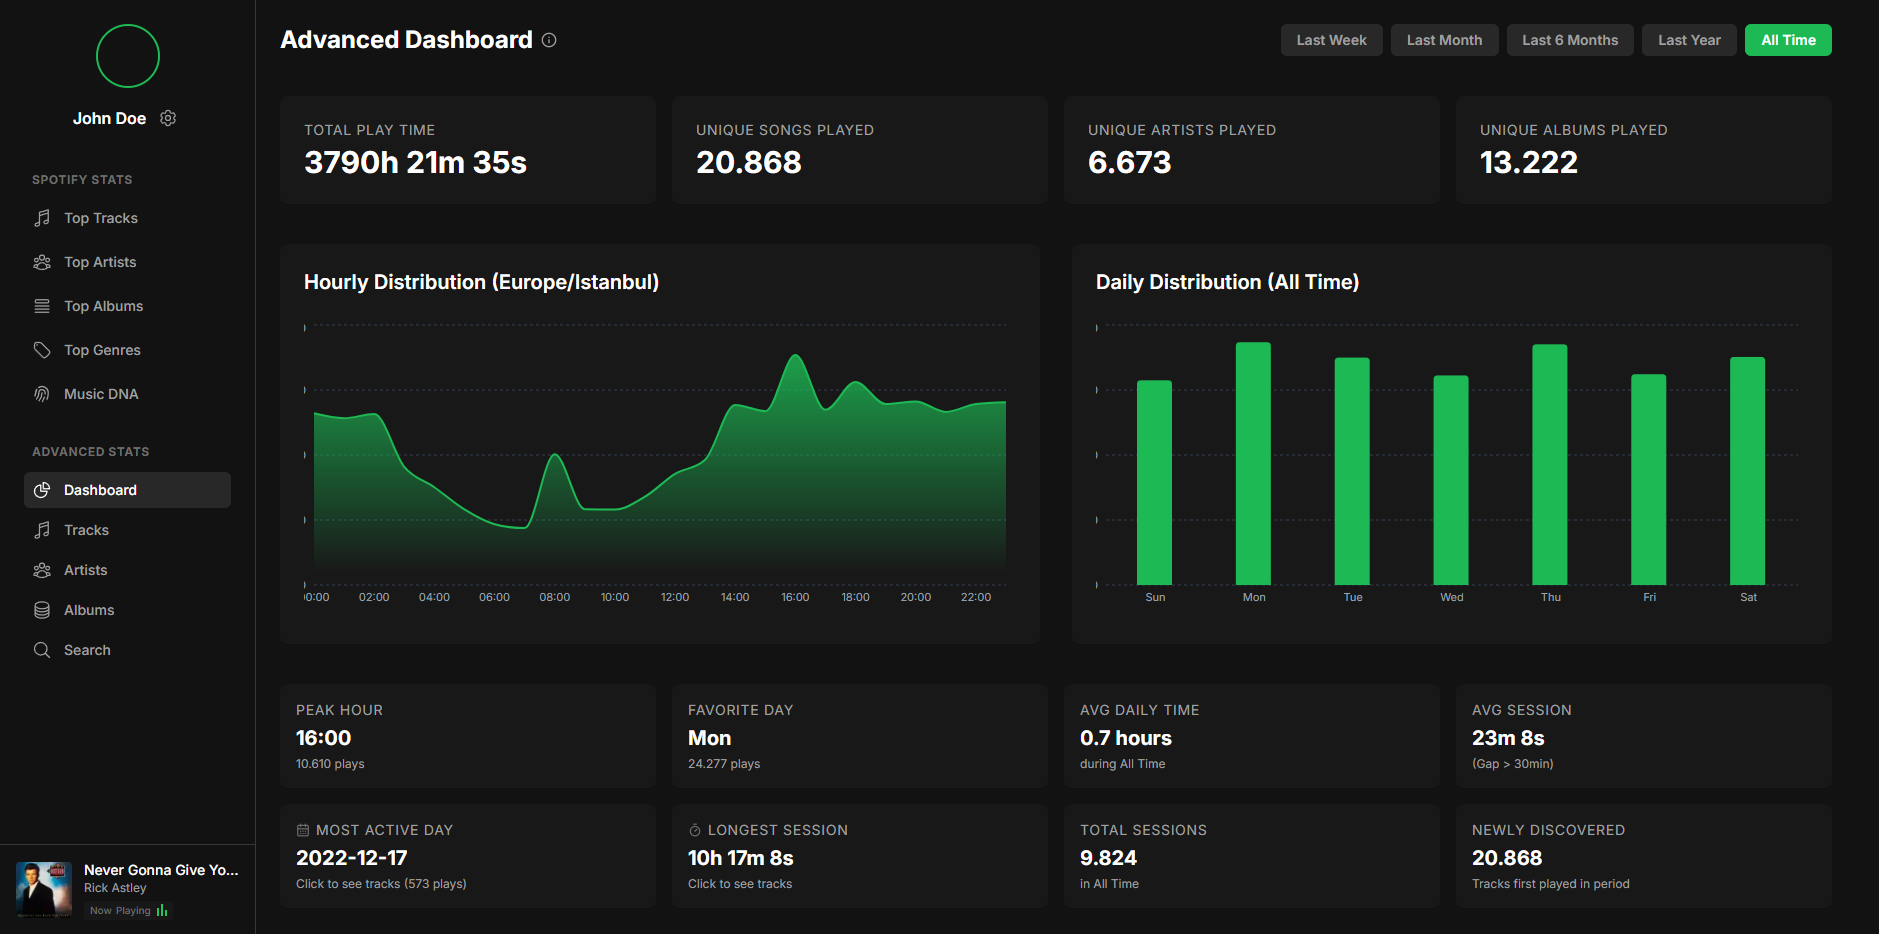Viewport: 1879px width, 934px height.
Task: Open Tracks under Advanced Stats
Action: point(87,530)
